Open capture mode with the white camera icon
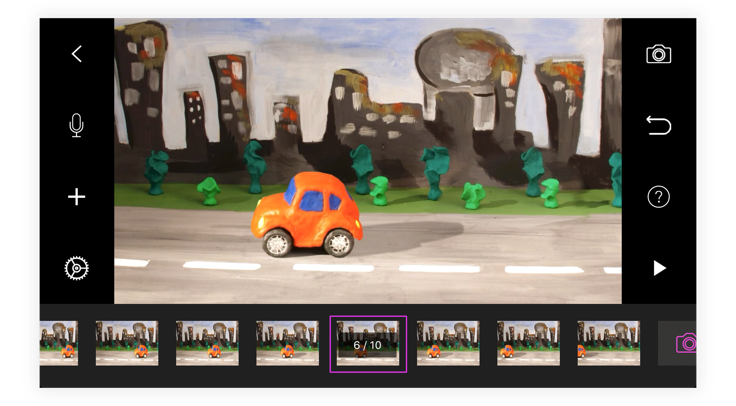Viewport: 736px width, 406px height. click(x=659, y=54)
